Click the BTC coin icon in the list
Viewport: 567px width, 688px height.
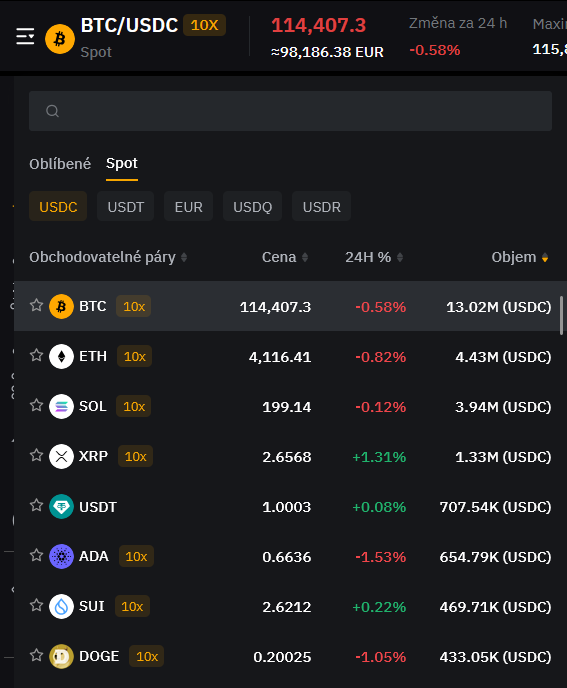coord(61,306)
